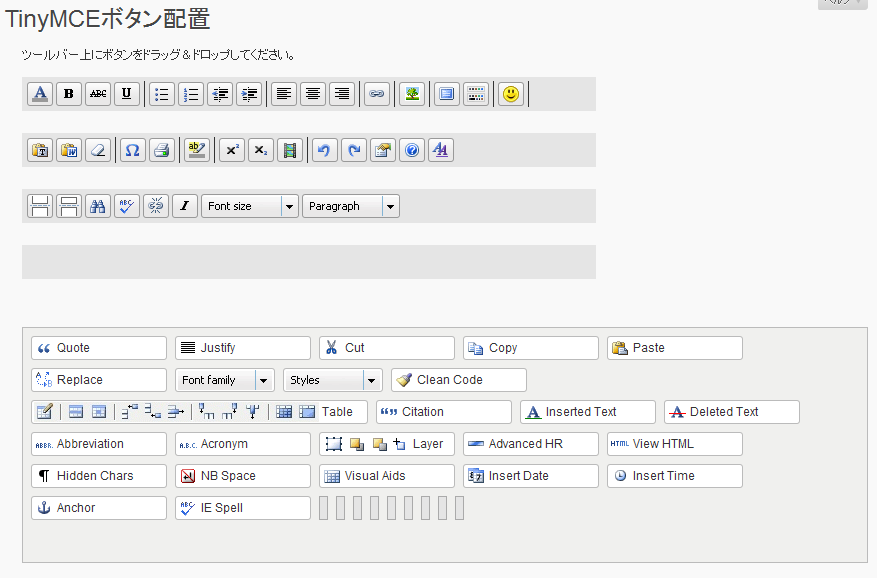Select the Abbreviation button
Viewport: 877px width, 578px height.
(99, 444)
